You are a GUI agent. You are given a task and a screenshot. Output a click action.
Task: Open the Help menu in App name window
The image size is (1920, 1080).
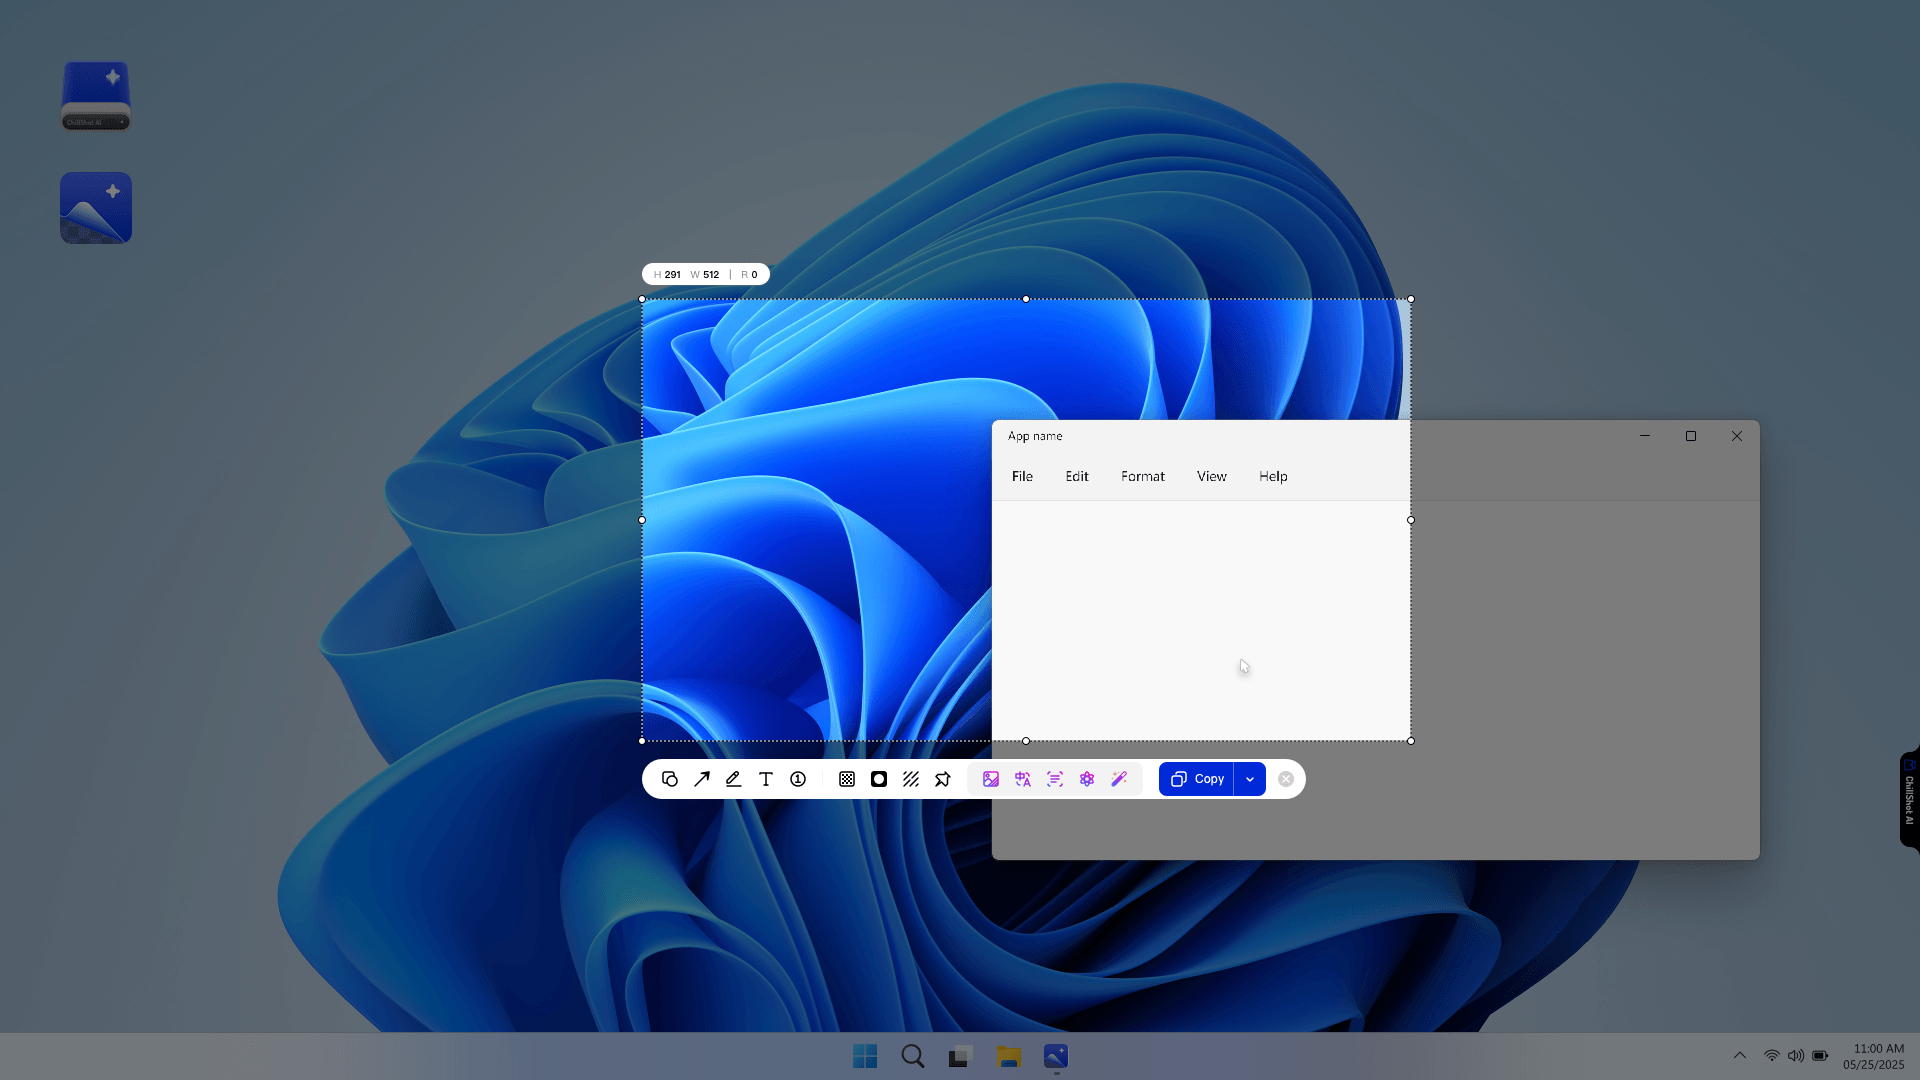[x=1273, y=476]
